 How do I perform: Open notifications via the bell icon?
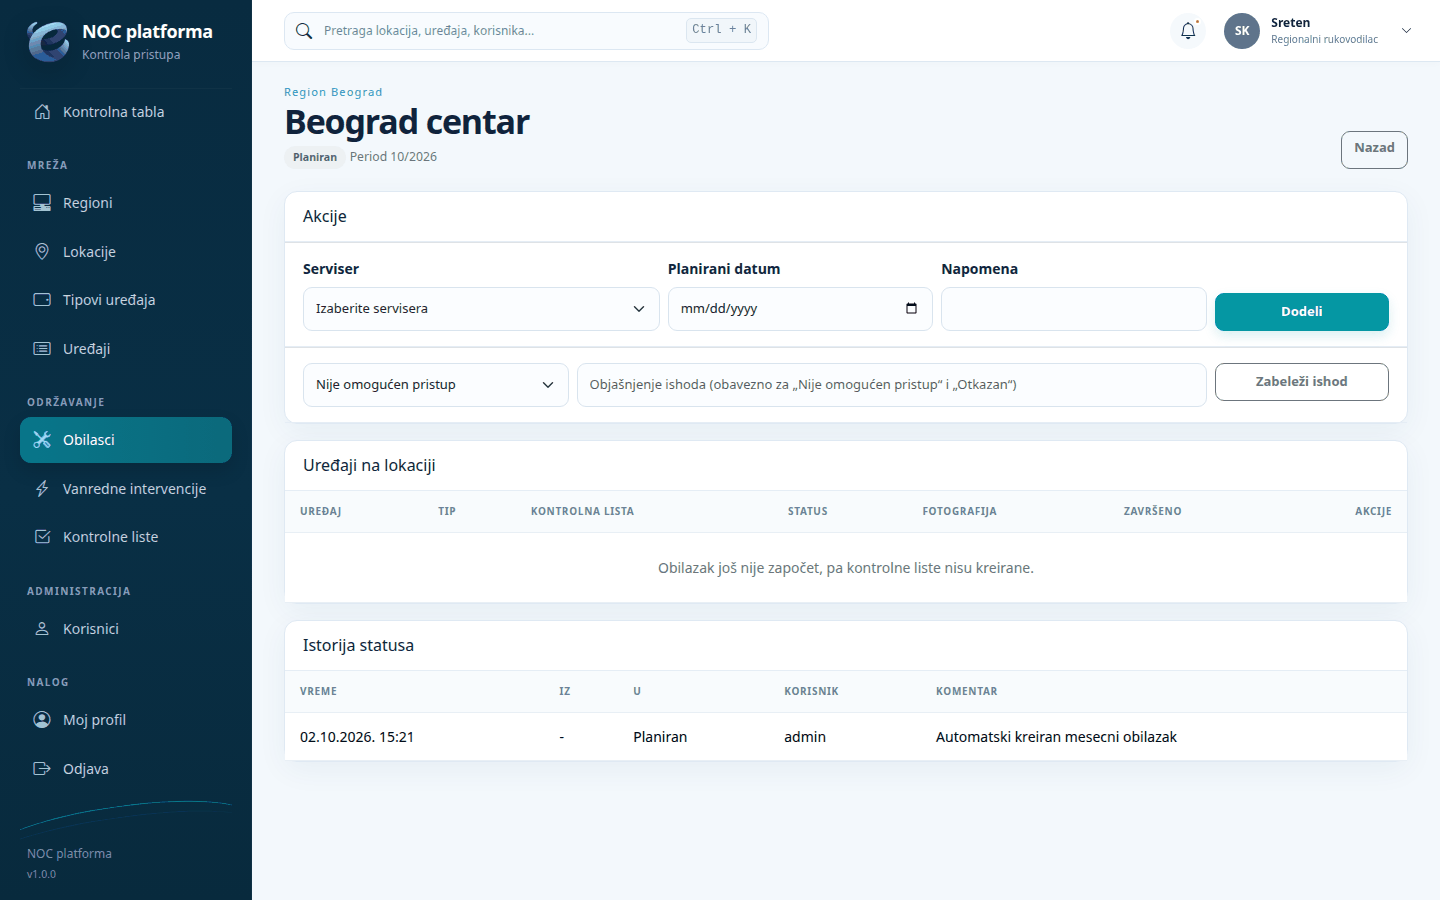click(1188, 31)
